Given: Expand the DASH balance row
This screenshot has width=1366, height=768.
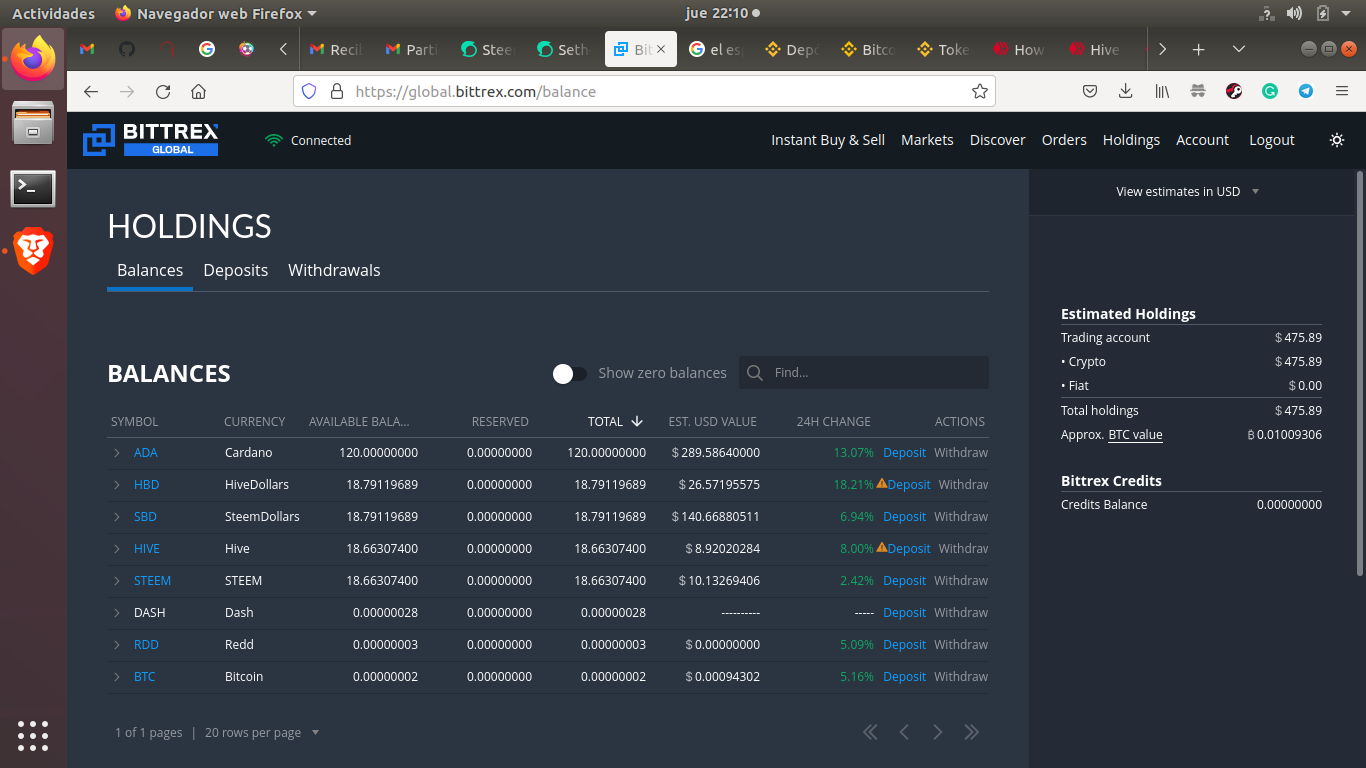Looking at the screenshot, I should click(x=117, y=613).
